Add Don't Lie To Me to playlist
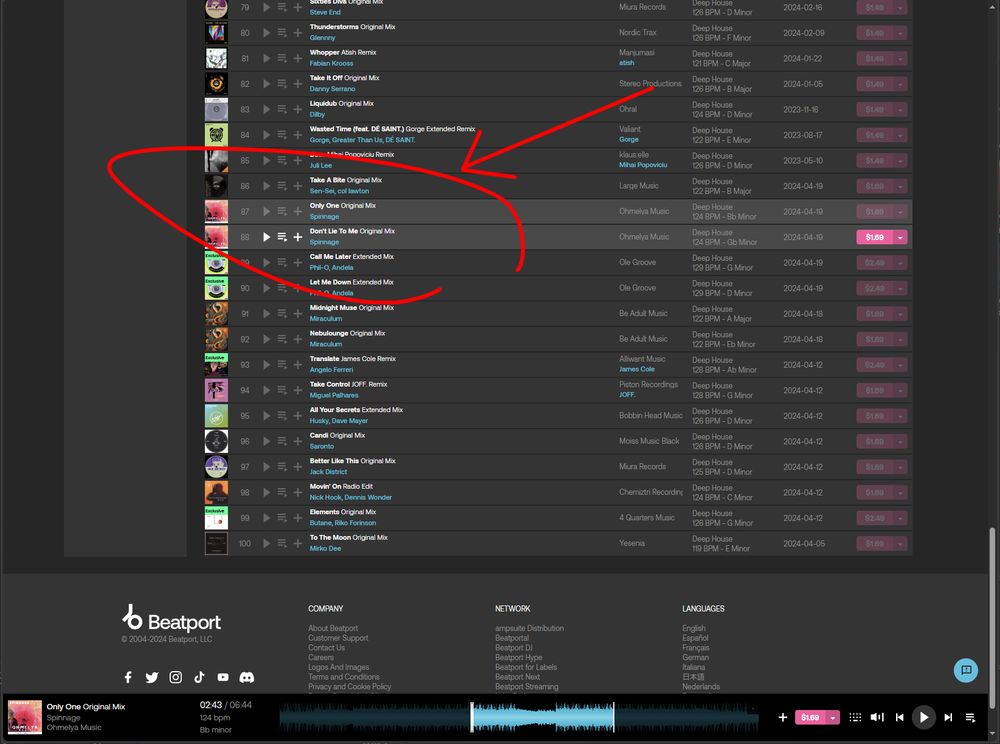The image size is (1000, 744). [x=298, y=237]
